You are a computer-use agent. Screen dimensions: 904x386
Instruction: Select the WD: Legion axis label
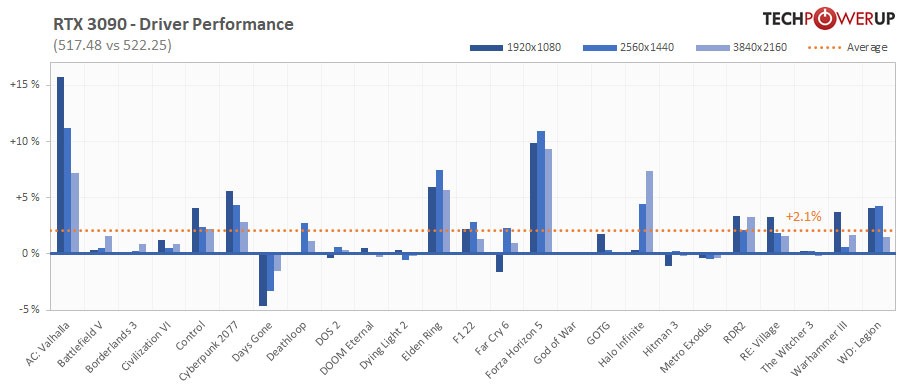click(860, 342)
